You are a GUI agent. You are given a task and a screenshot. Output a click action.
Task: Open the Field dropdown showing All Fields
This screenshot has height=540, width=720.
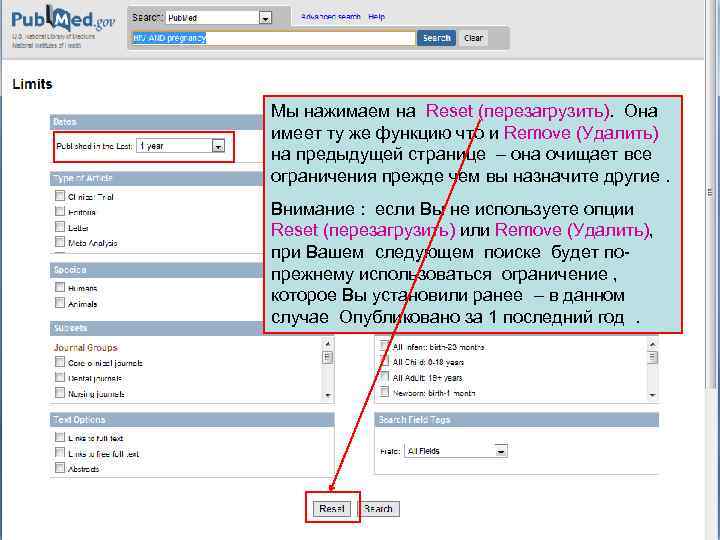click(x=456, y=451)
